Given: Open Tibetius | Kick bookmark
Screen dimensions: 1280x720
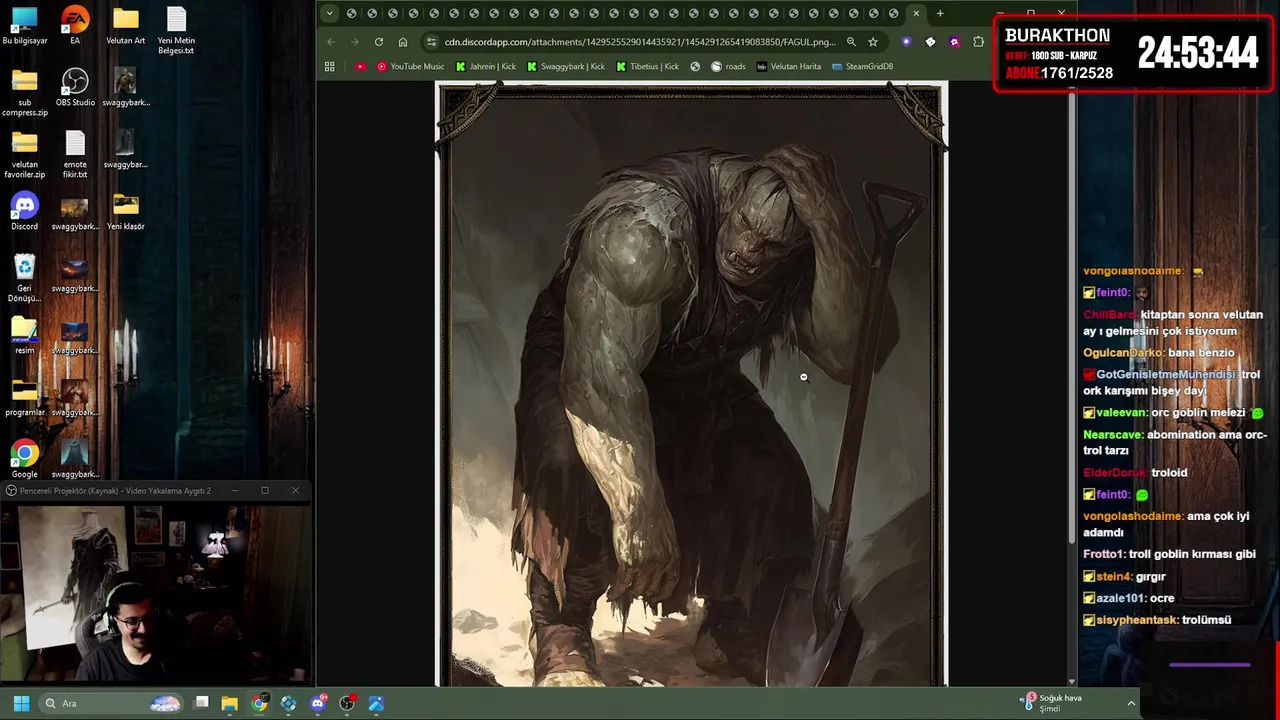Looking at the screenshot, I should pos(648,66).
